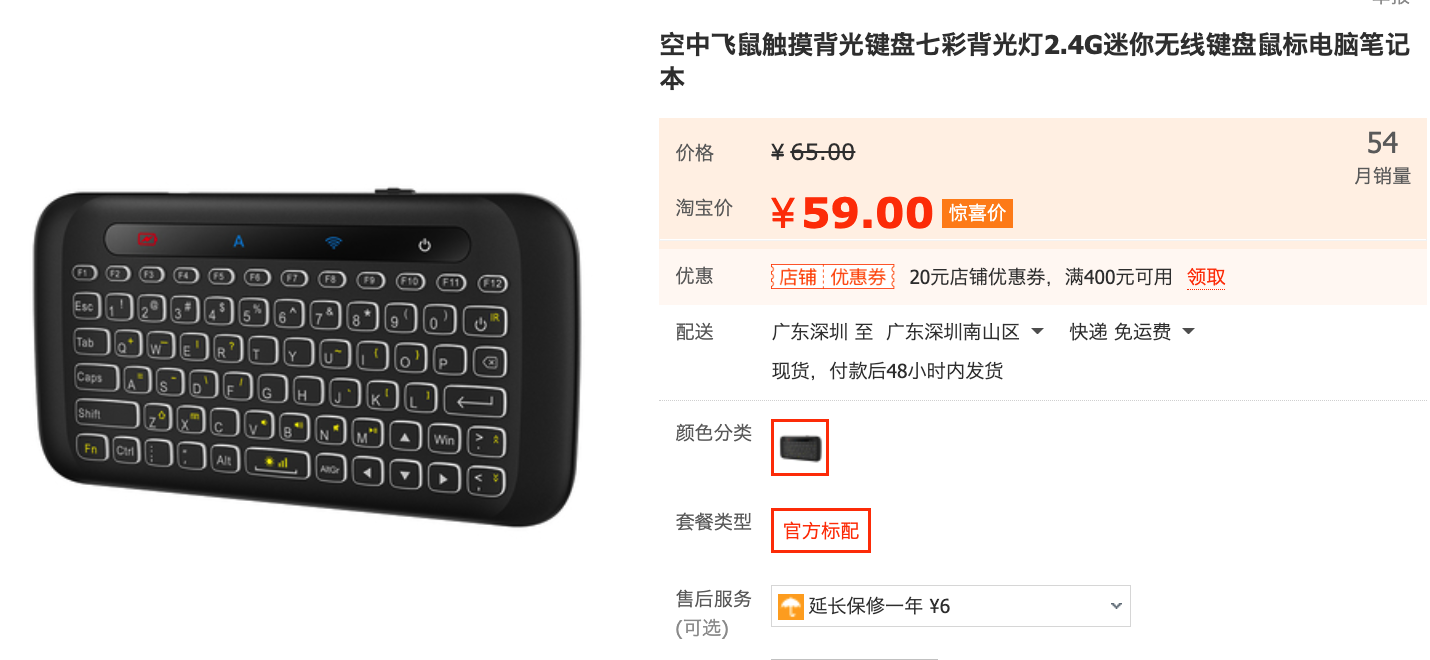Select the 官方标配 package type

[x=821, y=530]
